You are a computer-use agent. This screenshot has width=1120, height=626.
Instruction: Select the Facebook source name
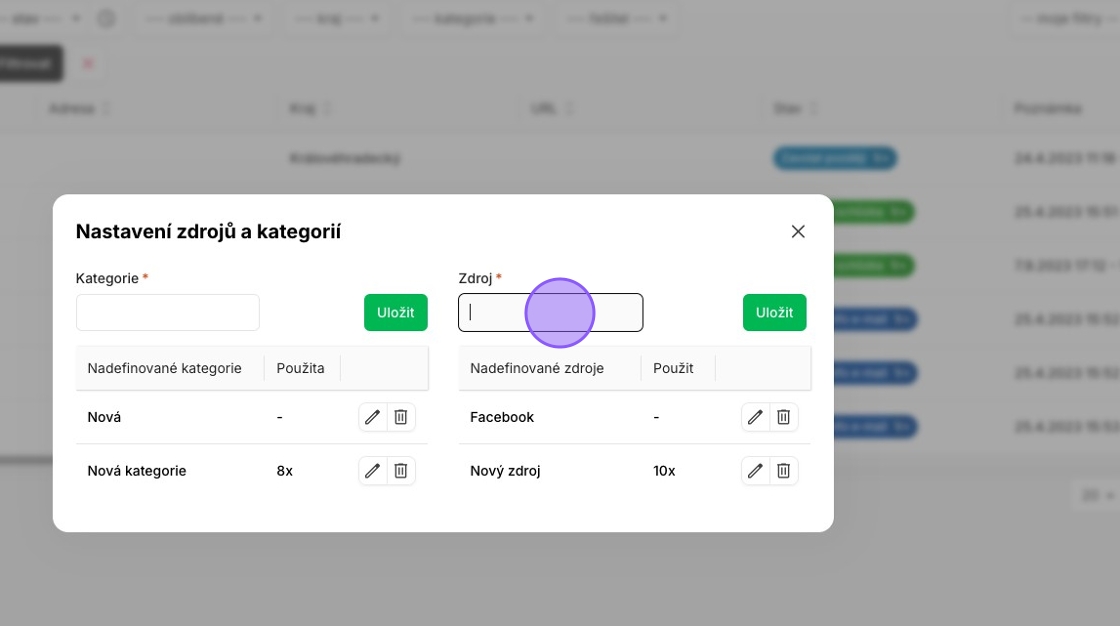(x=501, y=417)
